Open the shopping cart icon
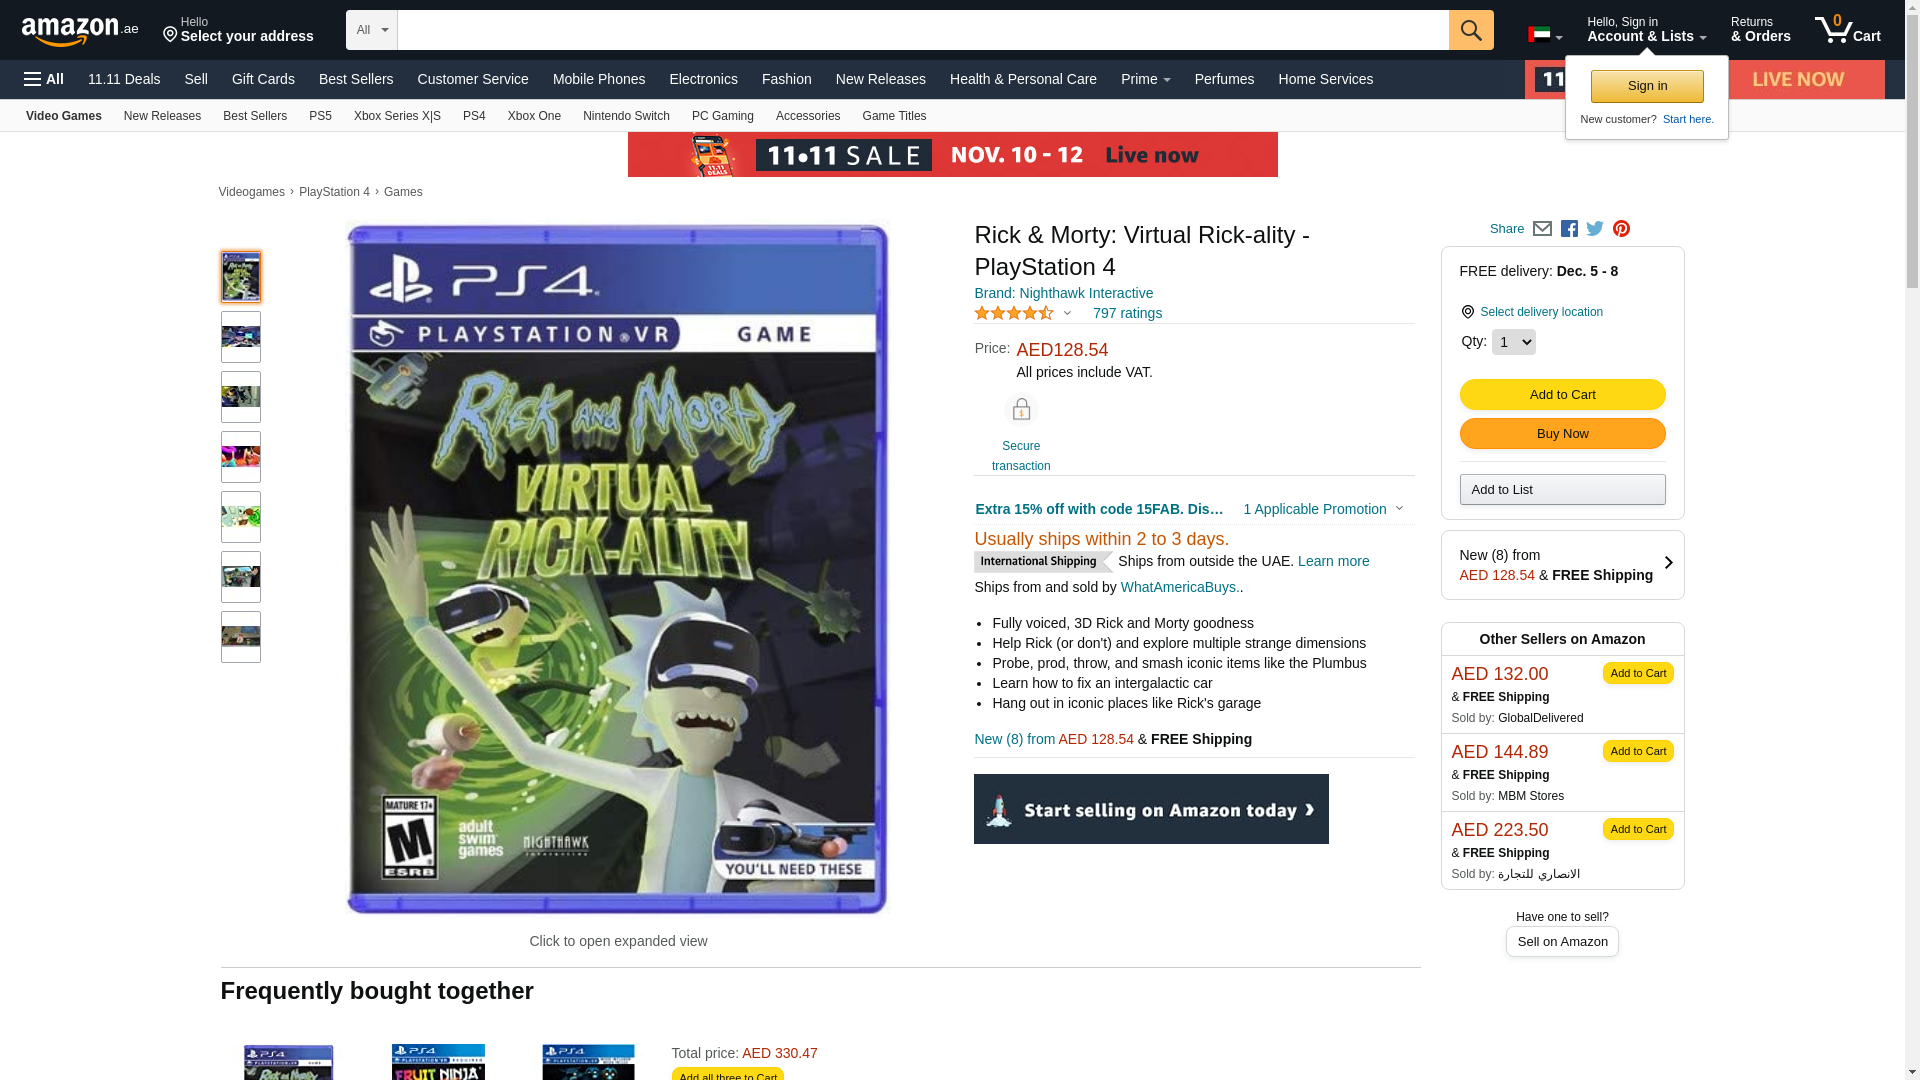 (x=1848, y=30)
